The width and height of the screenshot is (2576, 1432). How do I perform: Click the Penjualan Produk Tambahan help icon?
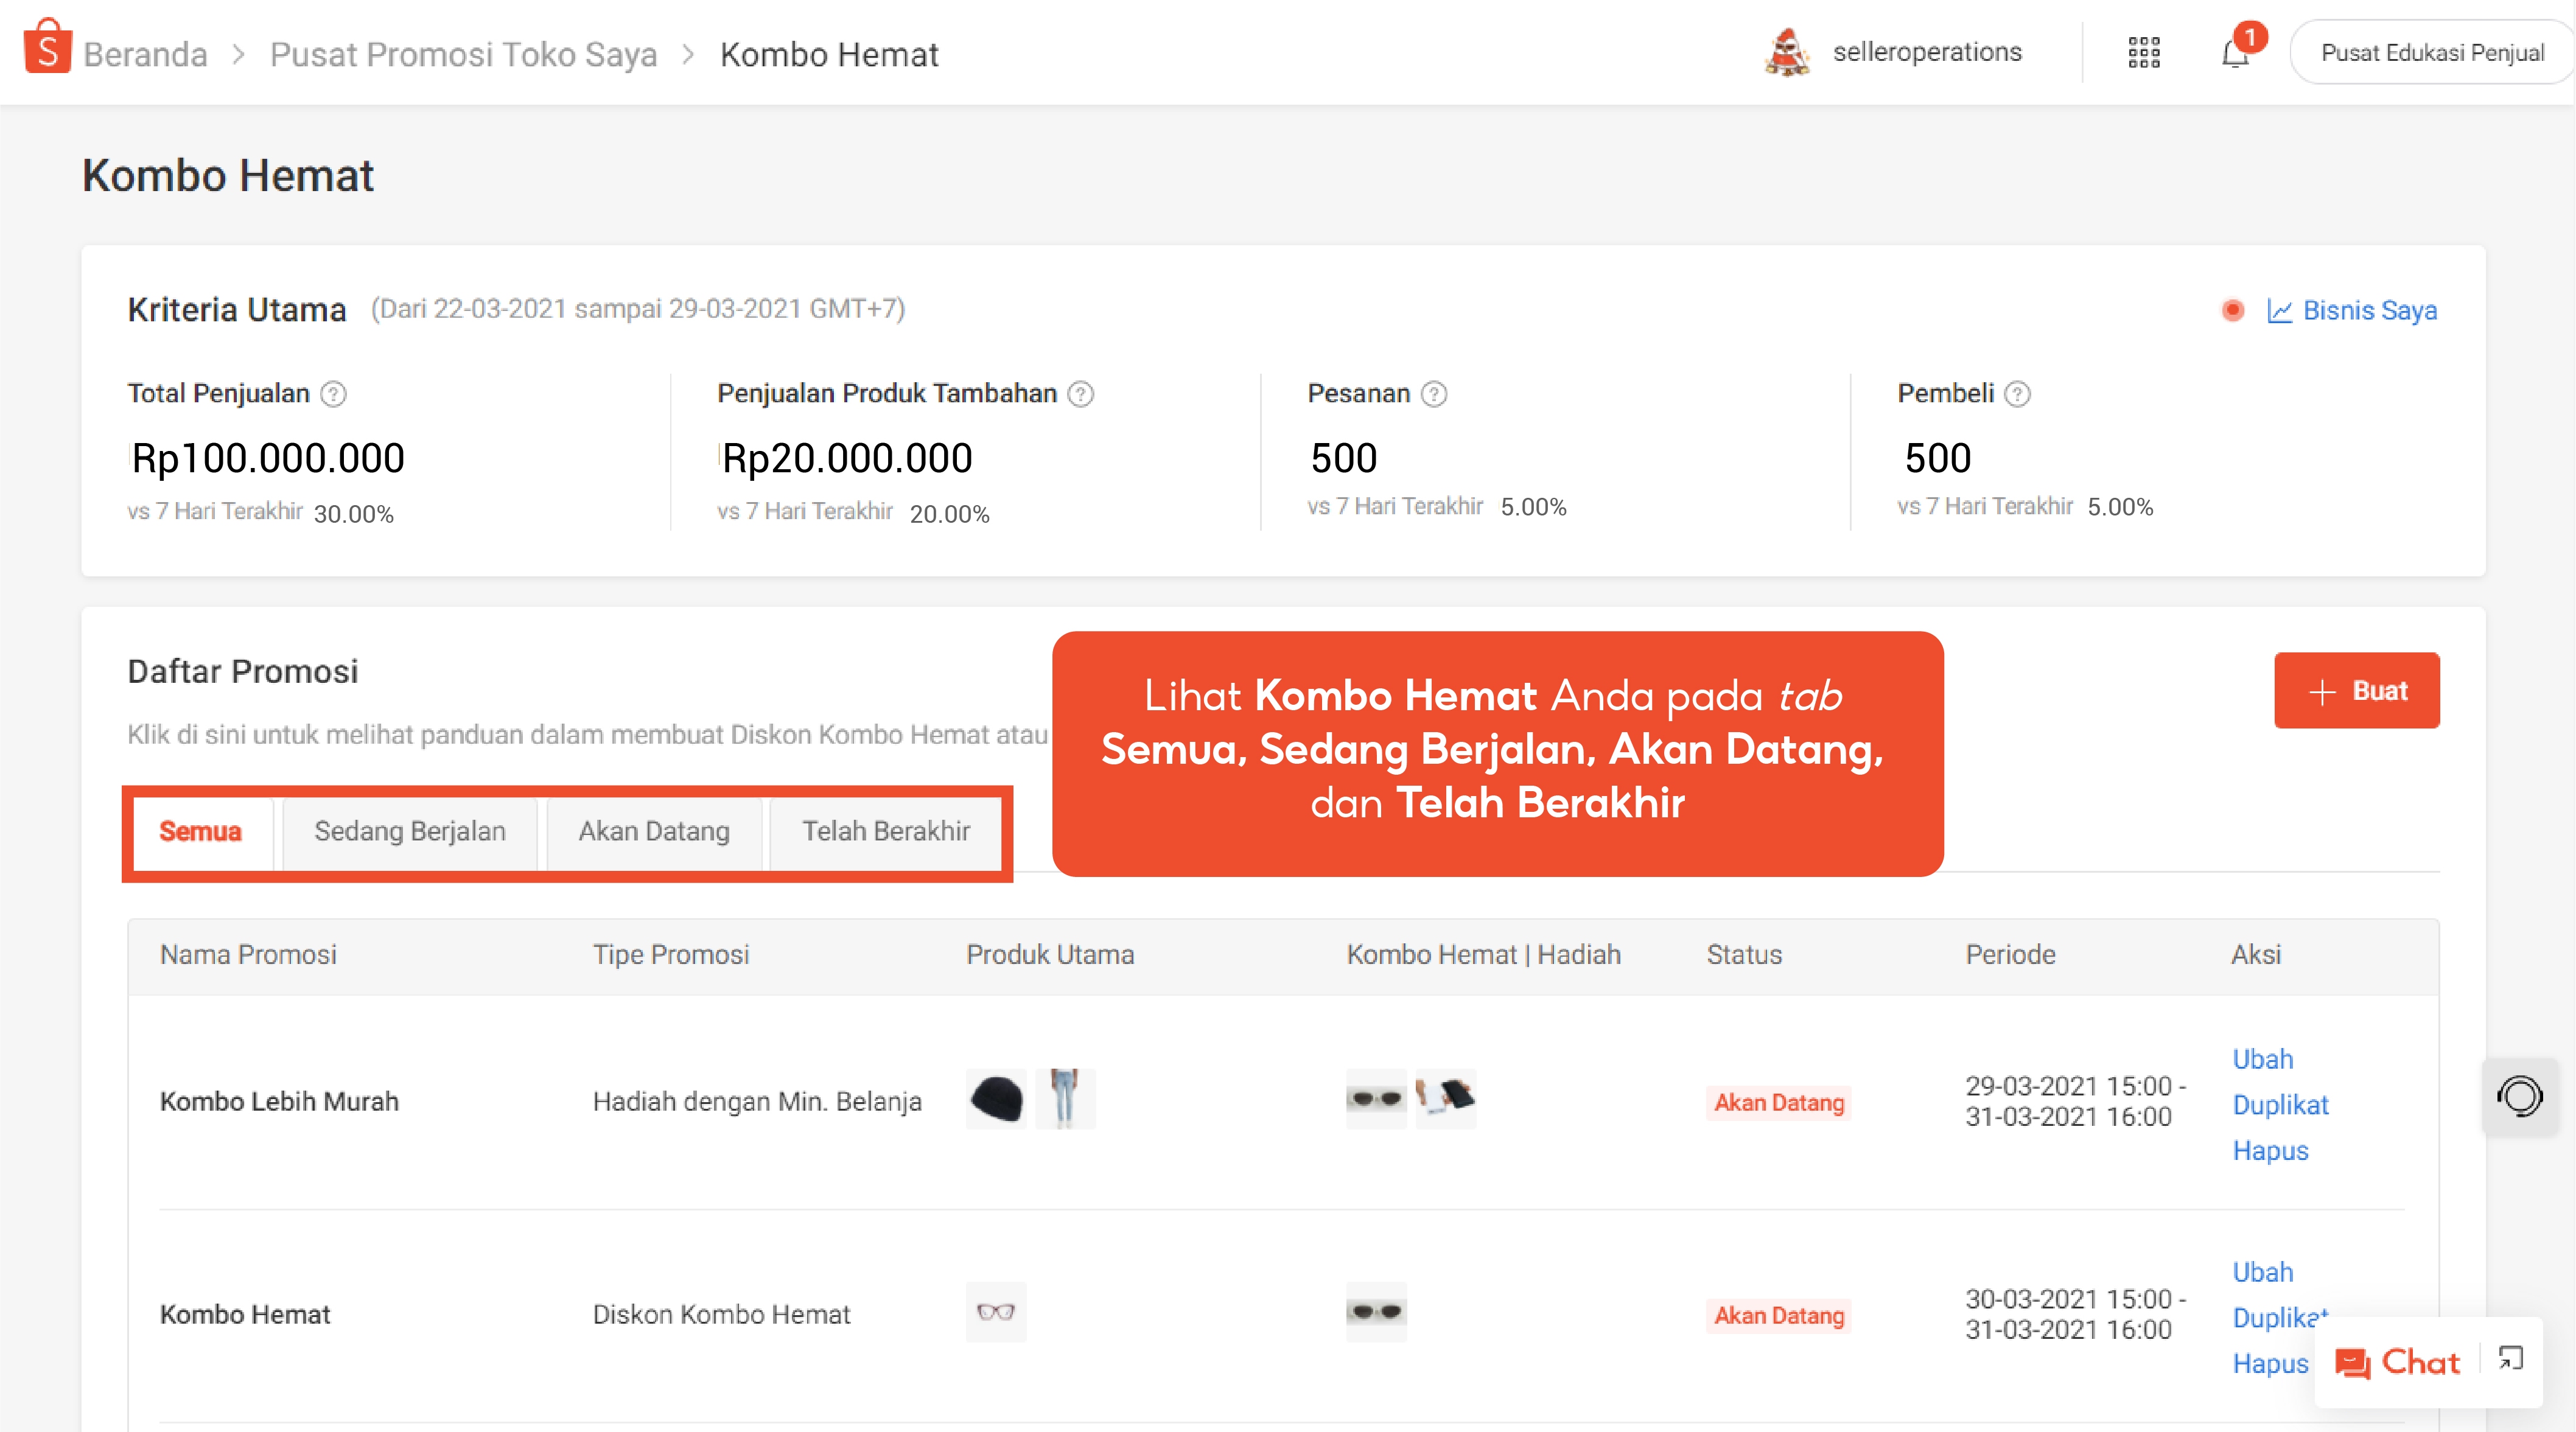tap(1080, 394)
